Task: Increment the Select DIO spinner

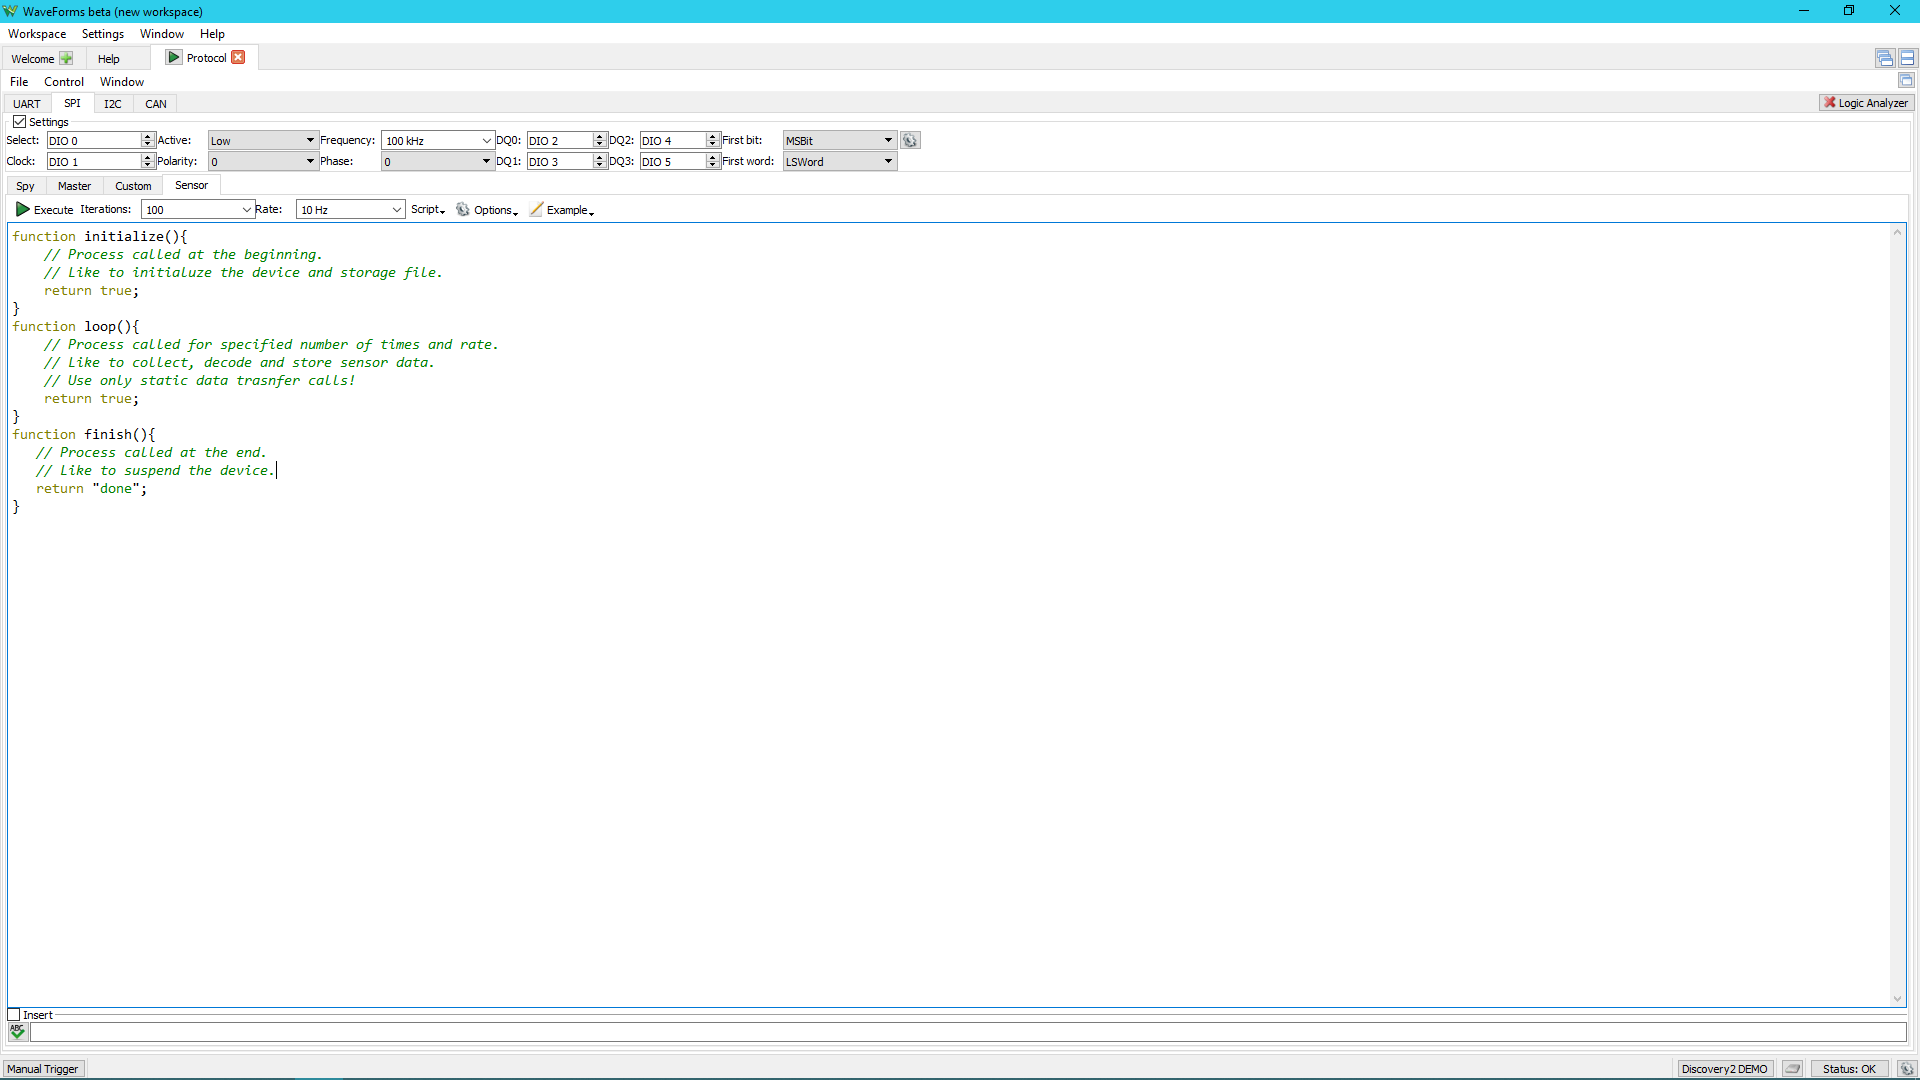Action: click(148, 137)
